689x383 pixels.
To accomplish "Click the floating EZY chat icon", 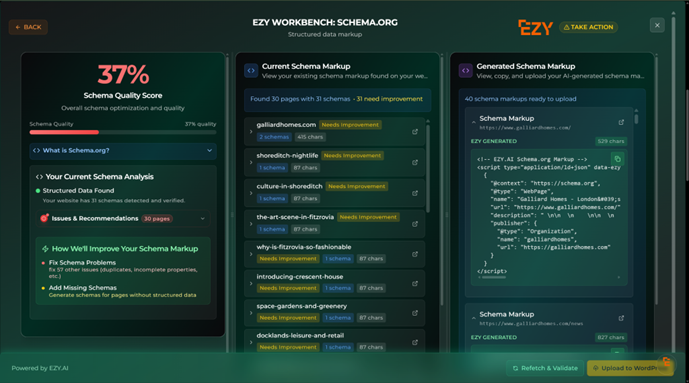I will click(x=666, y=361).
